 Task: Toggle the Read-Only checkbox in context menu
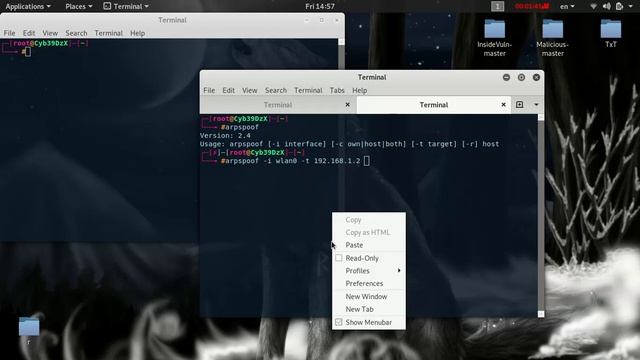point(339,258)
